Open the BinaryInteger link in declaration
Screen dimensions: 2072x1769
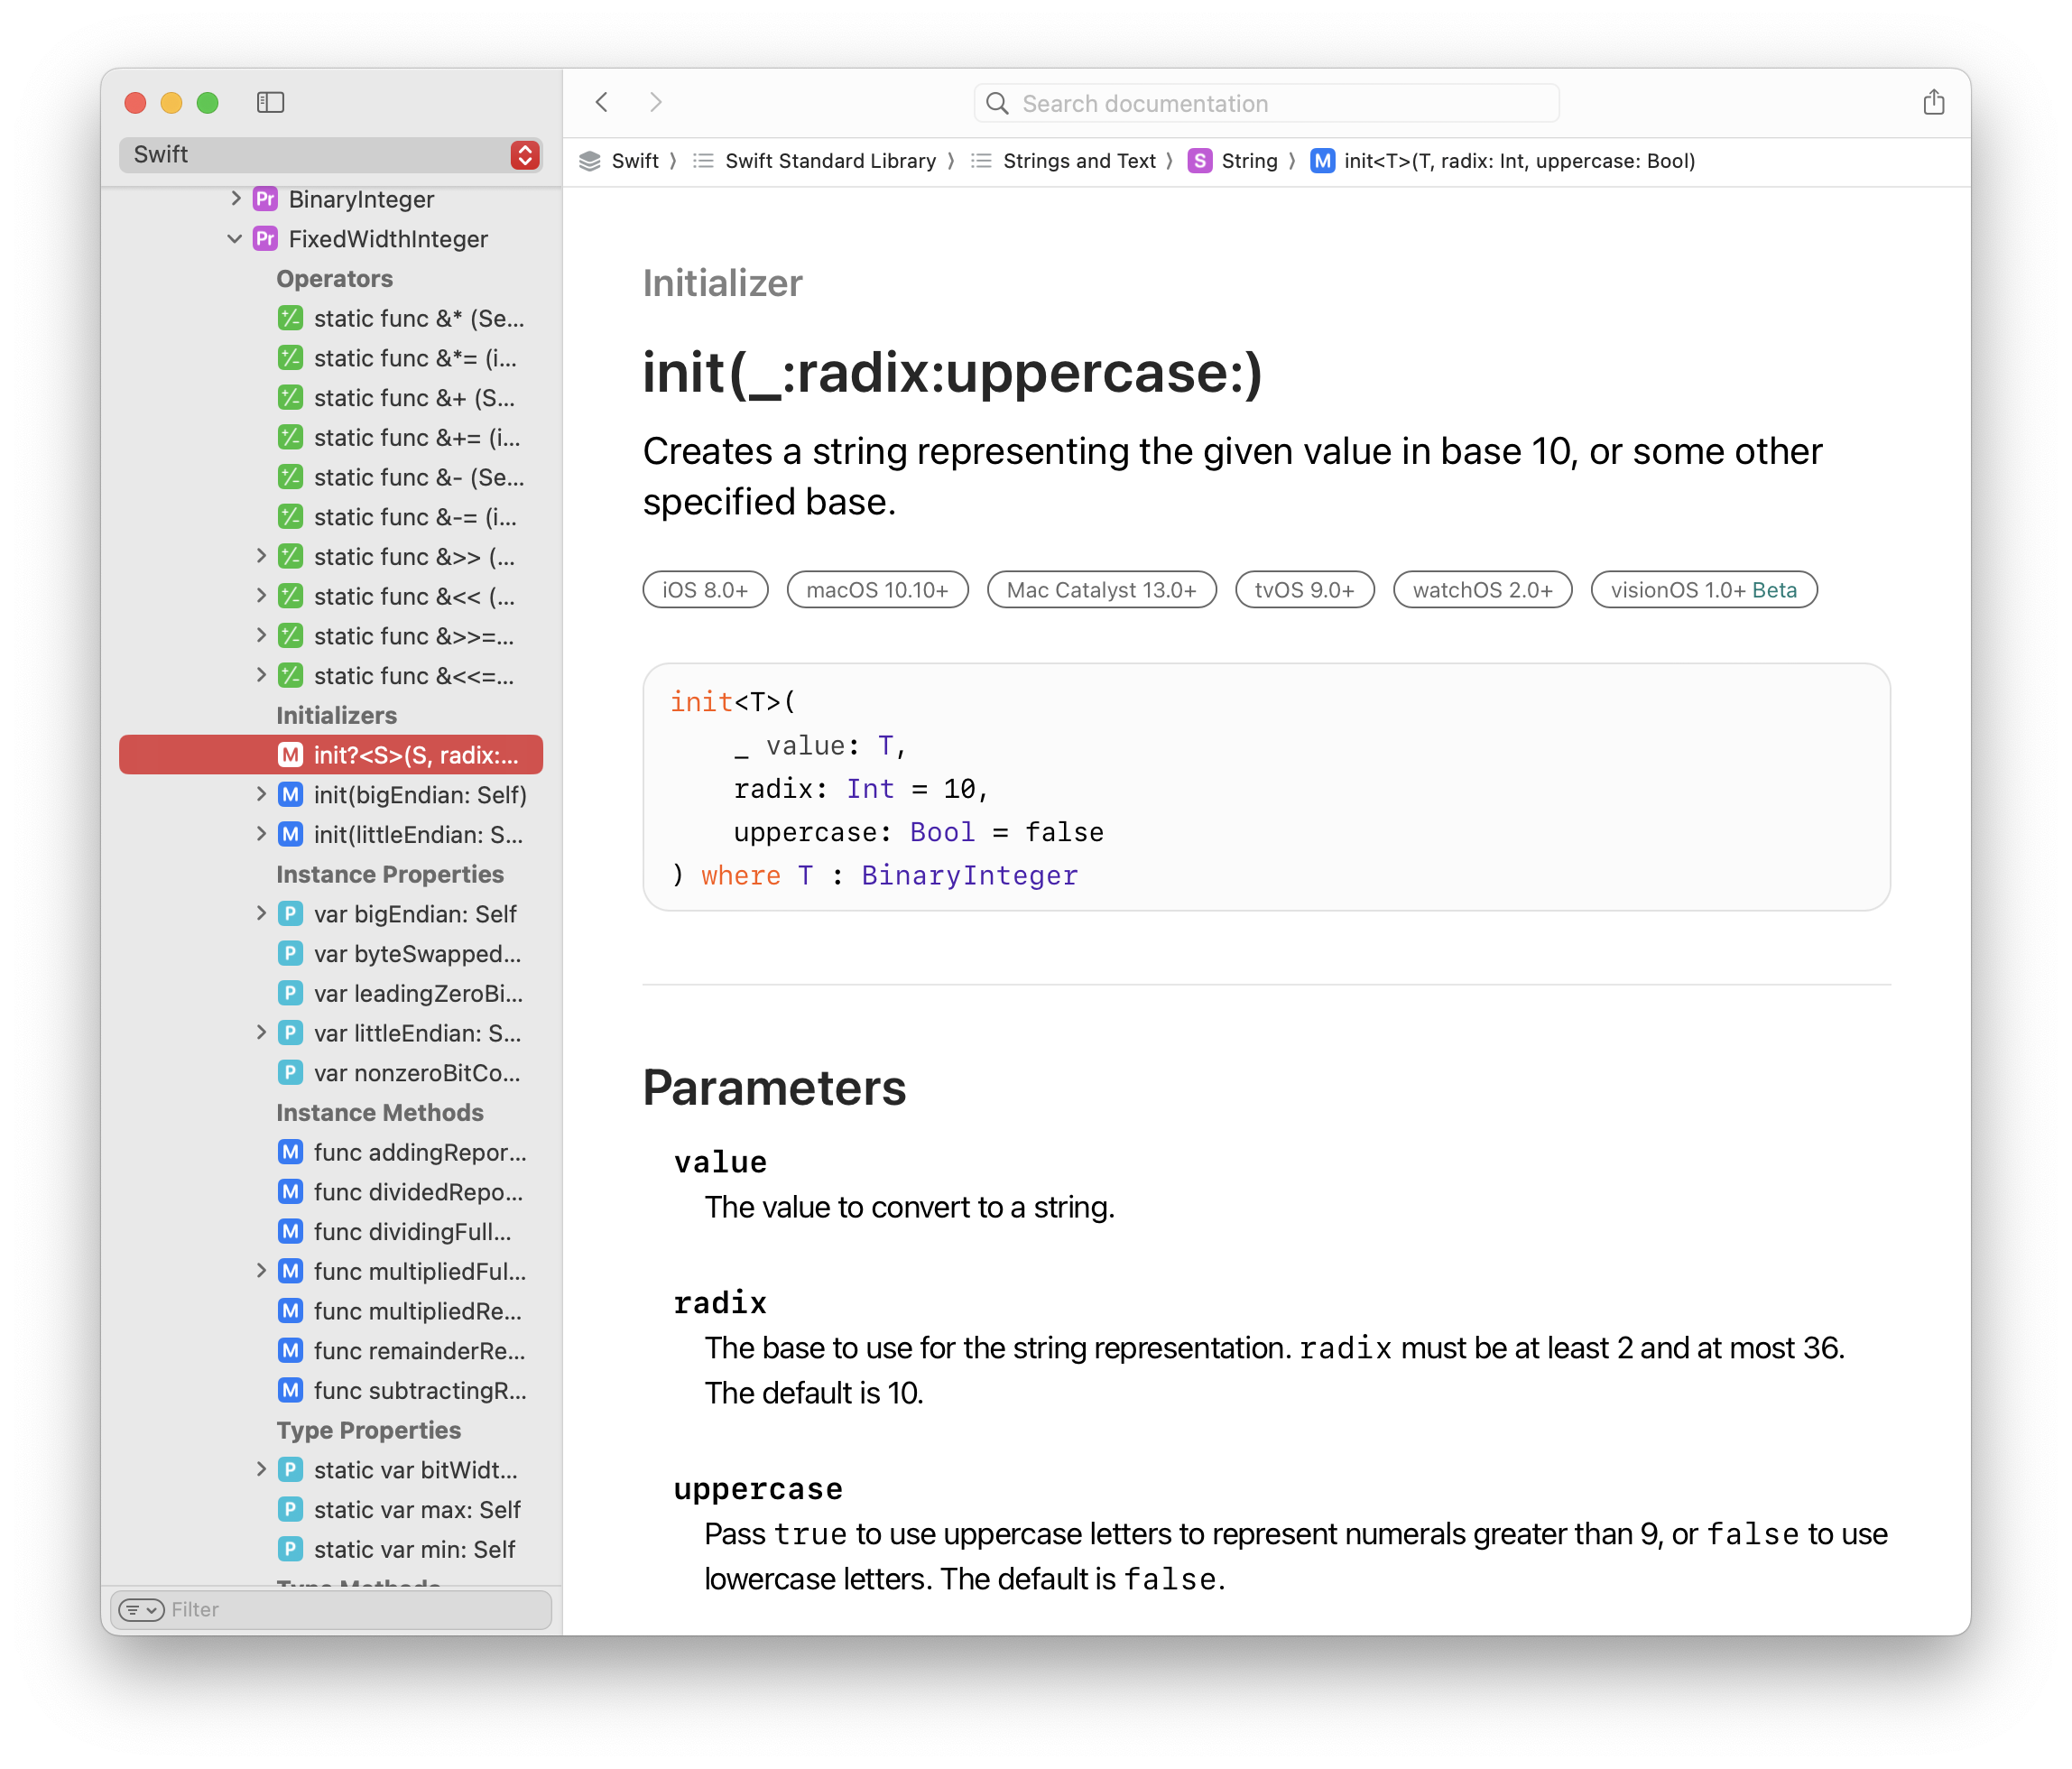(969, 876)
